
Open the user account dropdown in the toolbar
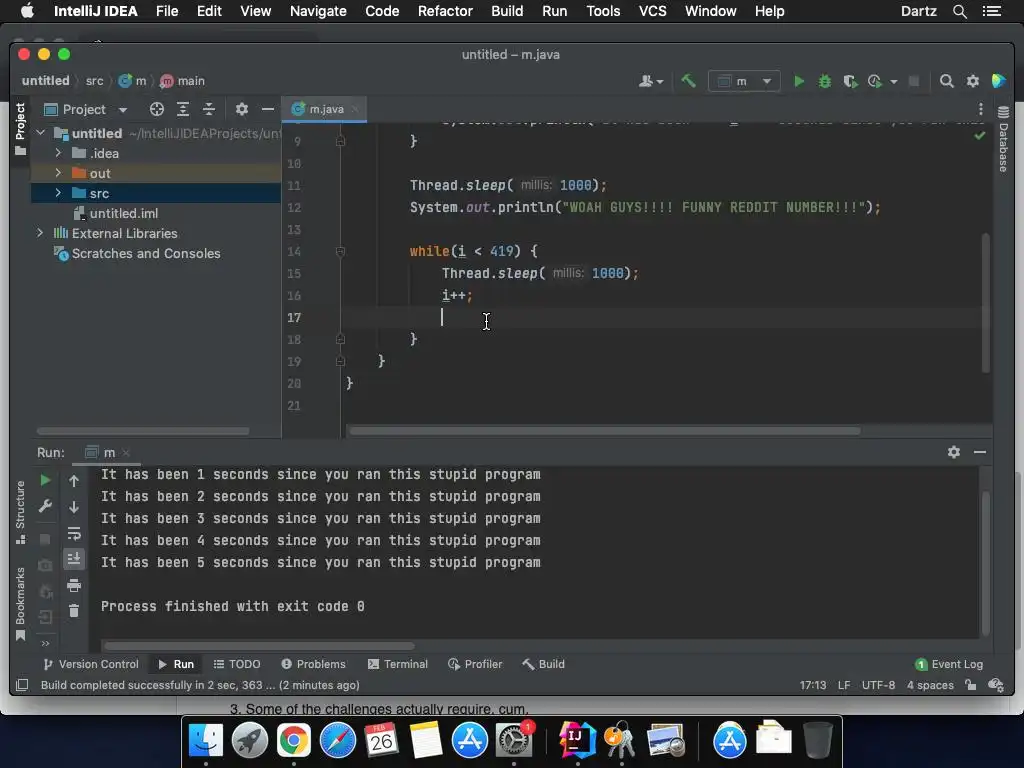(651, 81)
